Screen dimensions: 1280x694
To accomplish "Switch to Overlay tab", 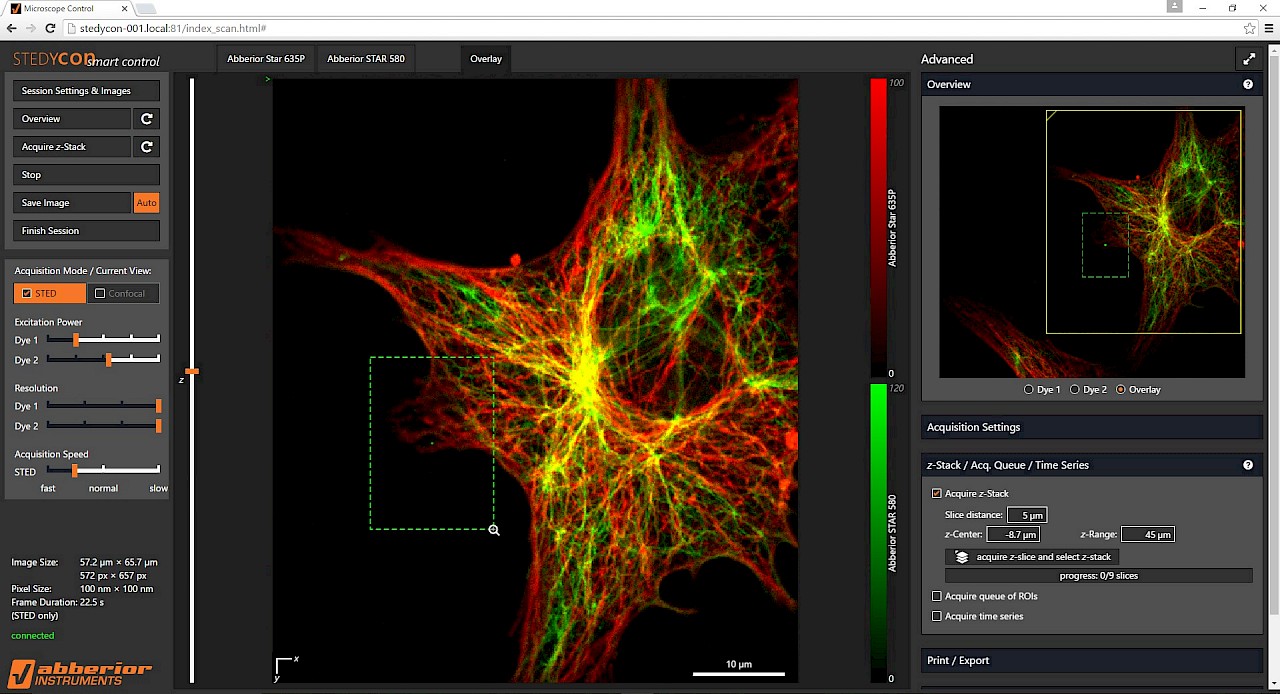I will coord(486,59).
